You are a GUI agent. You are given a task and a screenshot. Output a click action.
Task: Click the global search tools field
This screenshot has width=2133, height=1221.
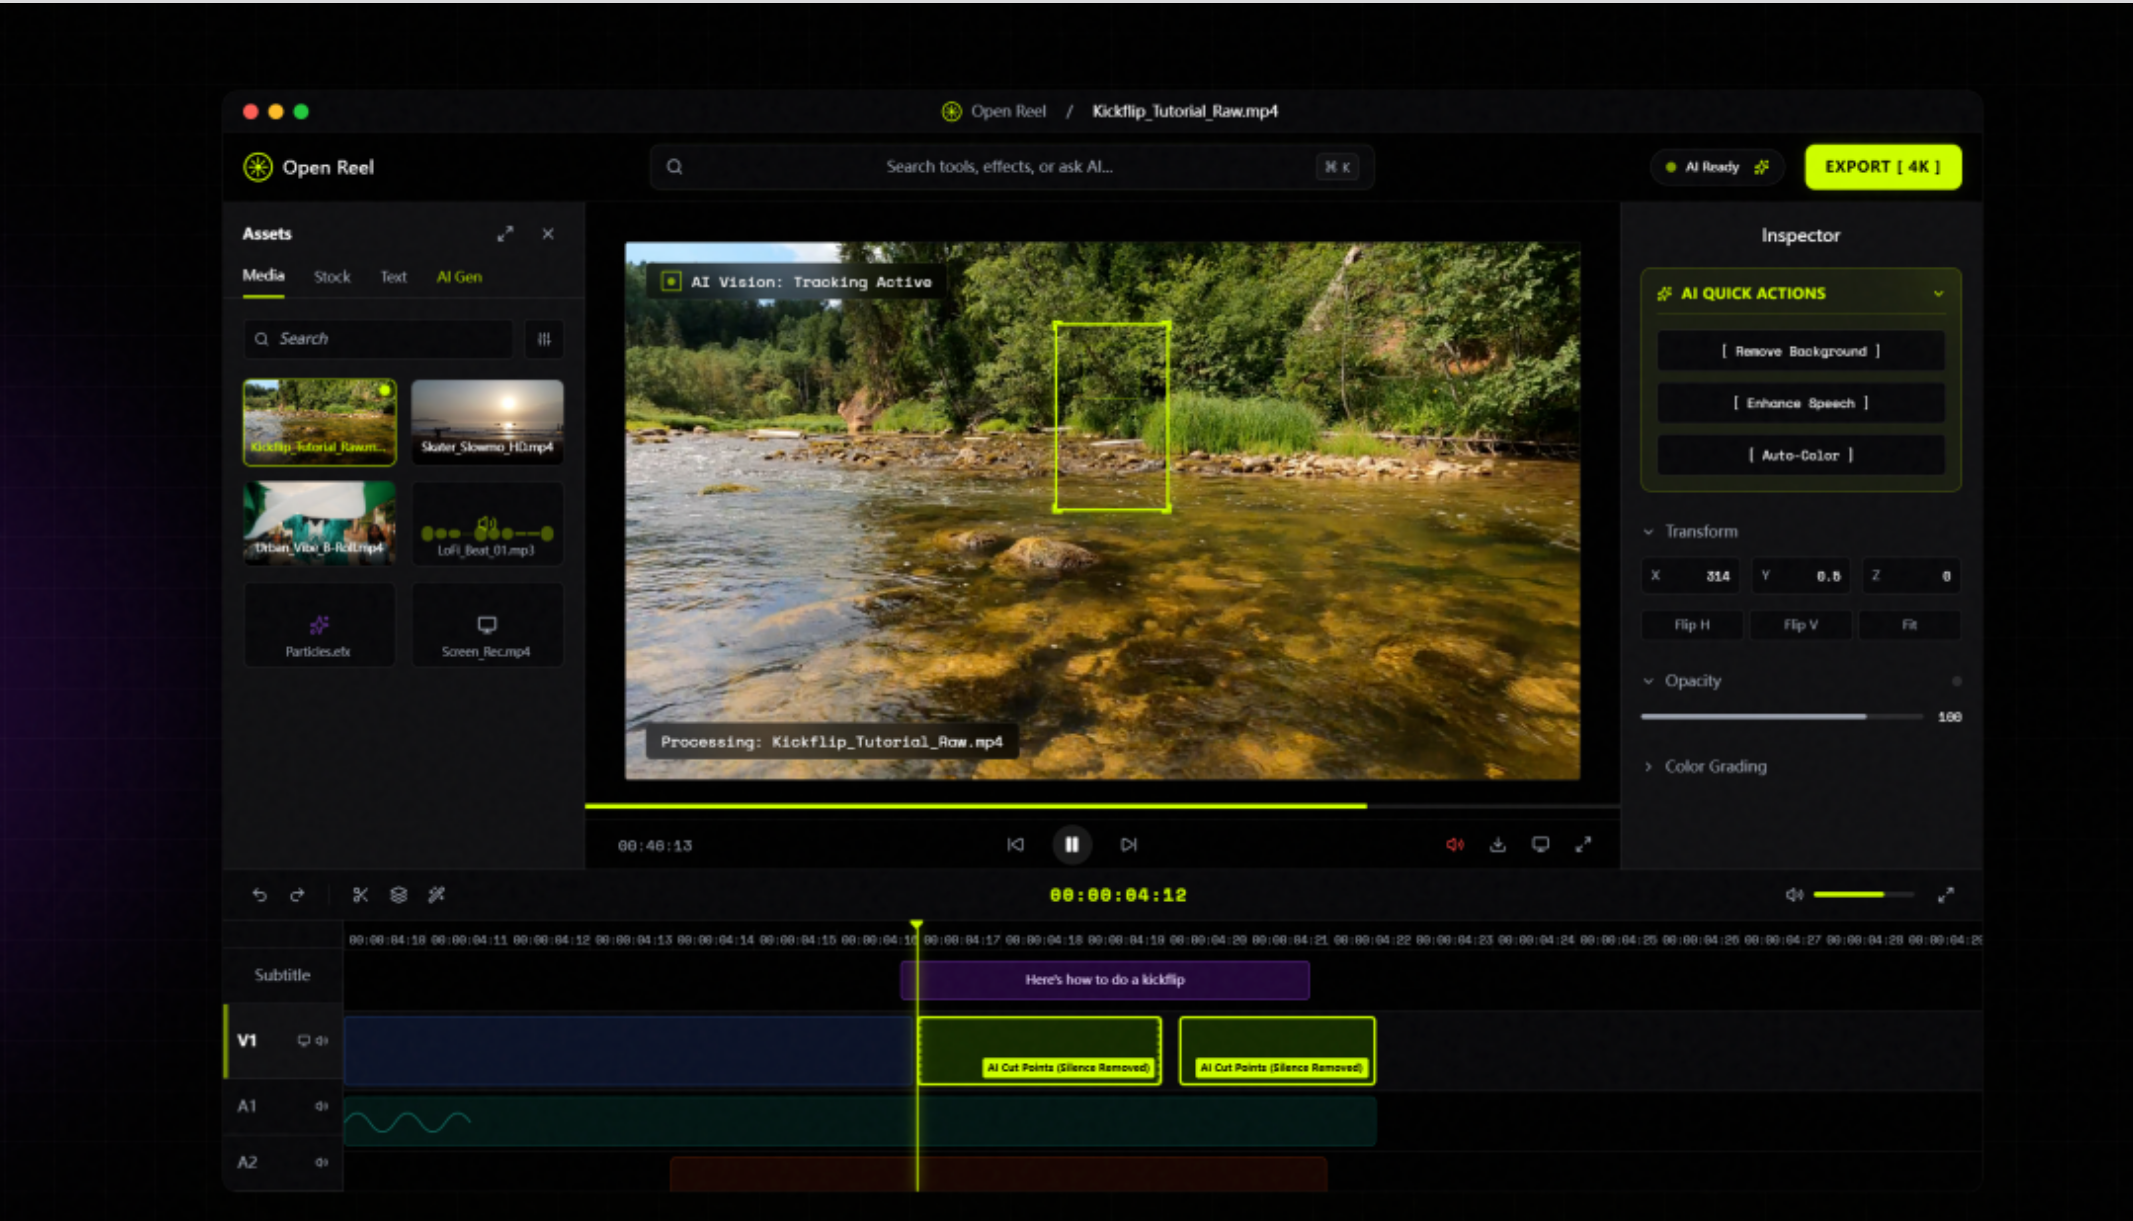coord(1012,167)
